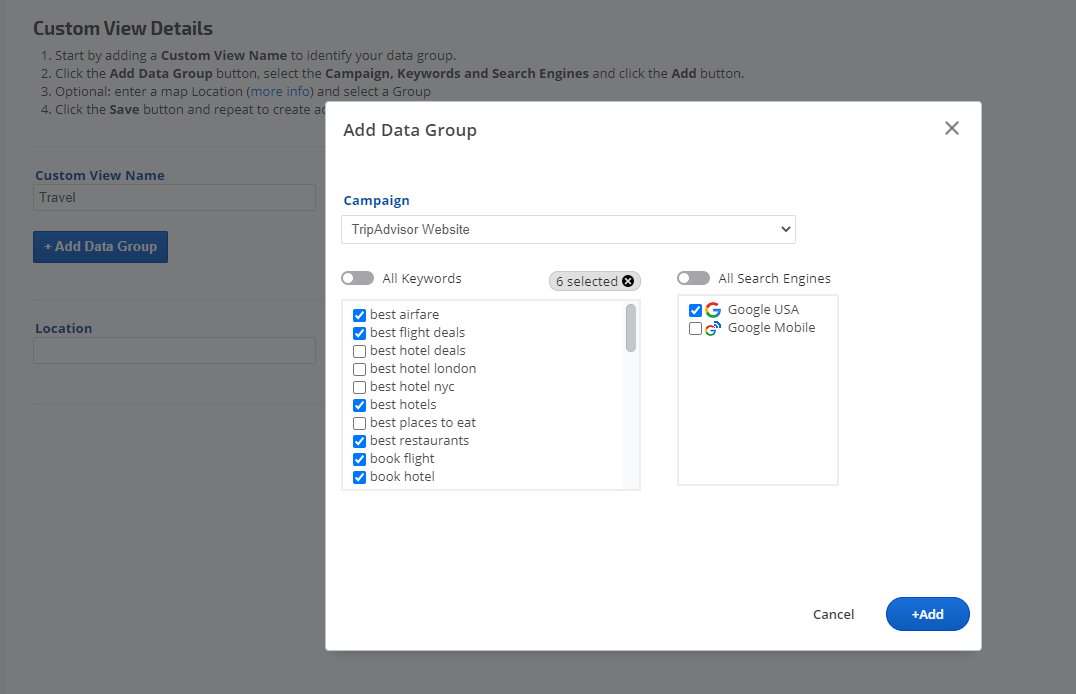Click the + Add Data Group button
Viewport: 1076px width, 694px height.
click(100, 246)
